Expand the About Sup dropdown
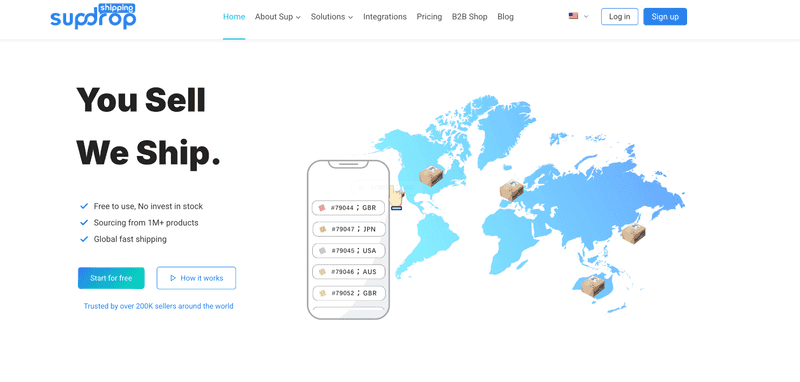The height and width of the screenshot is (382, 800). (x=278, y=17)
